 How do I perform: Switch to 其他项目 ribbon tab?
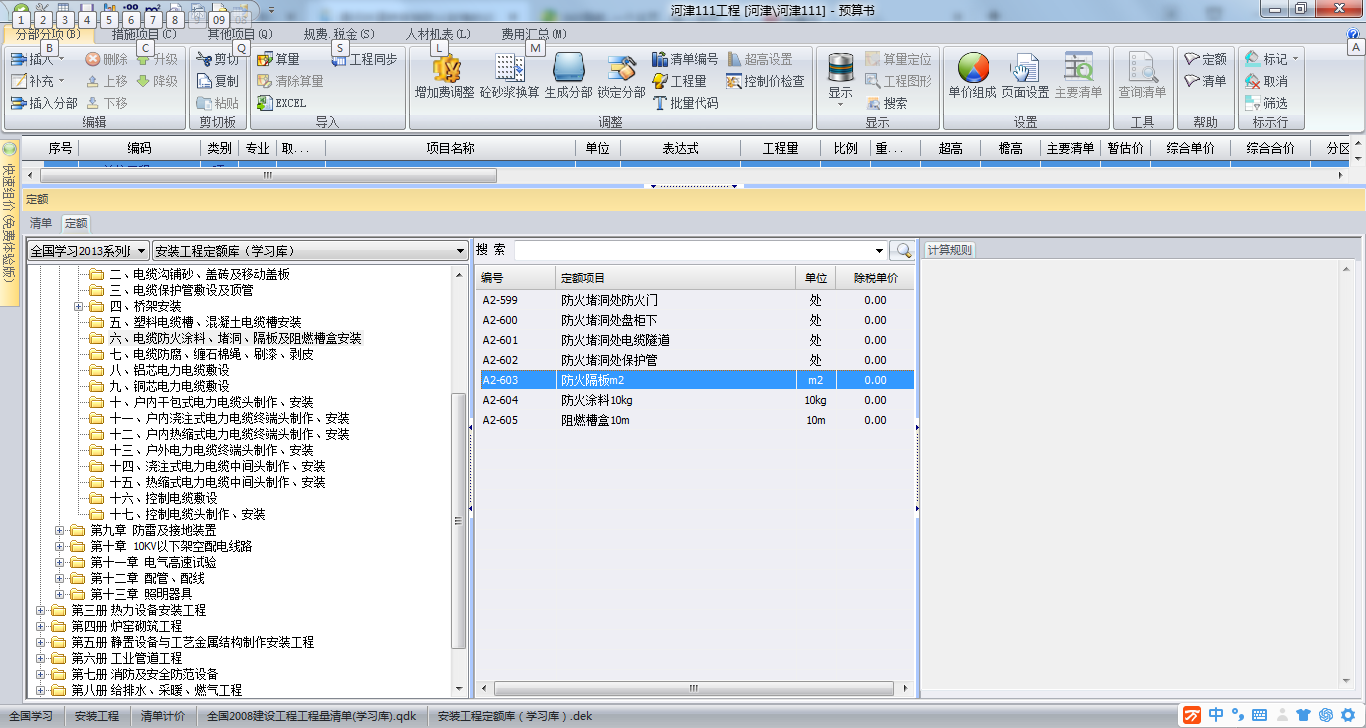coord(240,34)
